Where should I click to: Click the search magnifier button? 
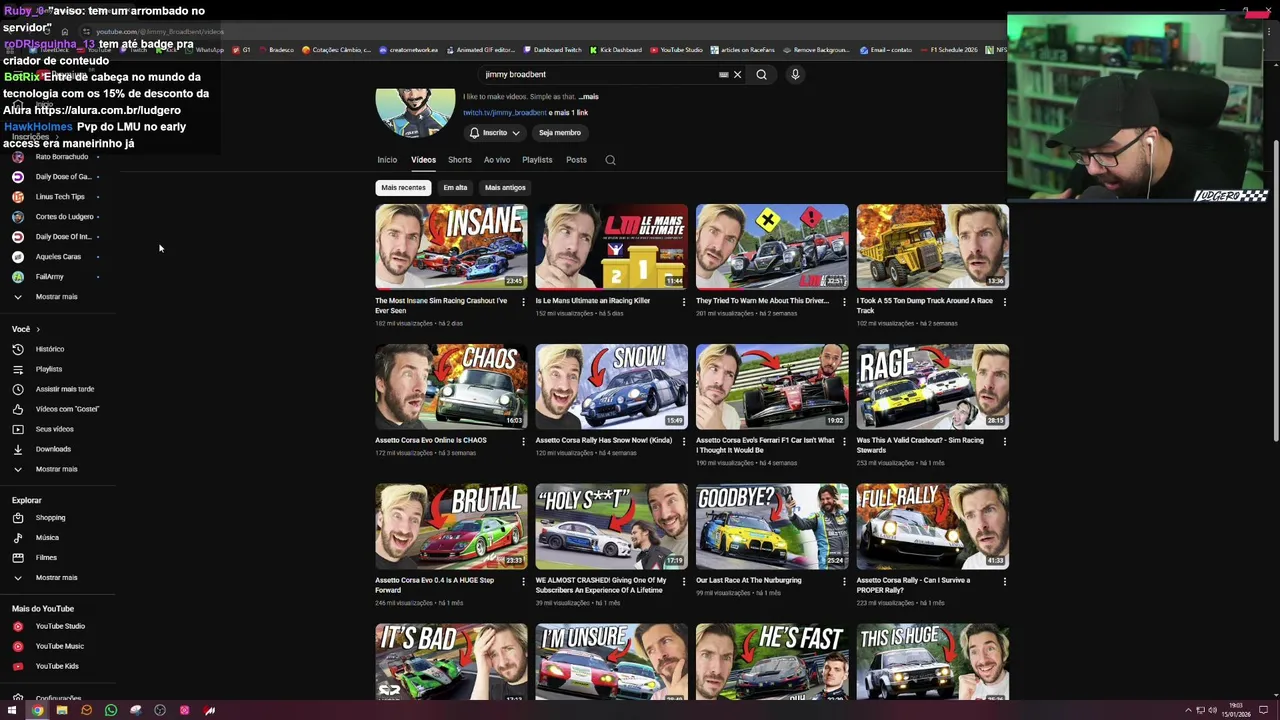coord(761,74)
